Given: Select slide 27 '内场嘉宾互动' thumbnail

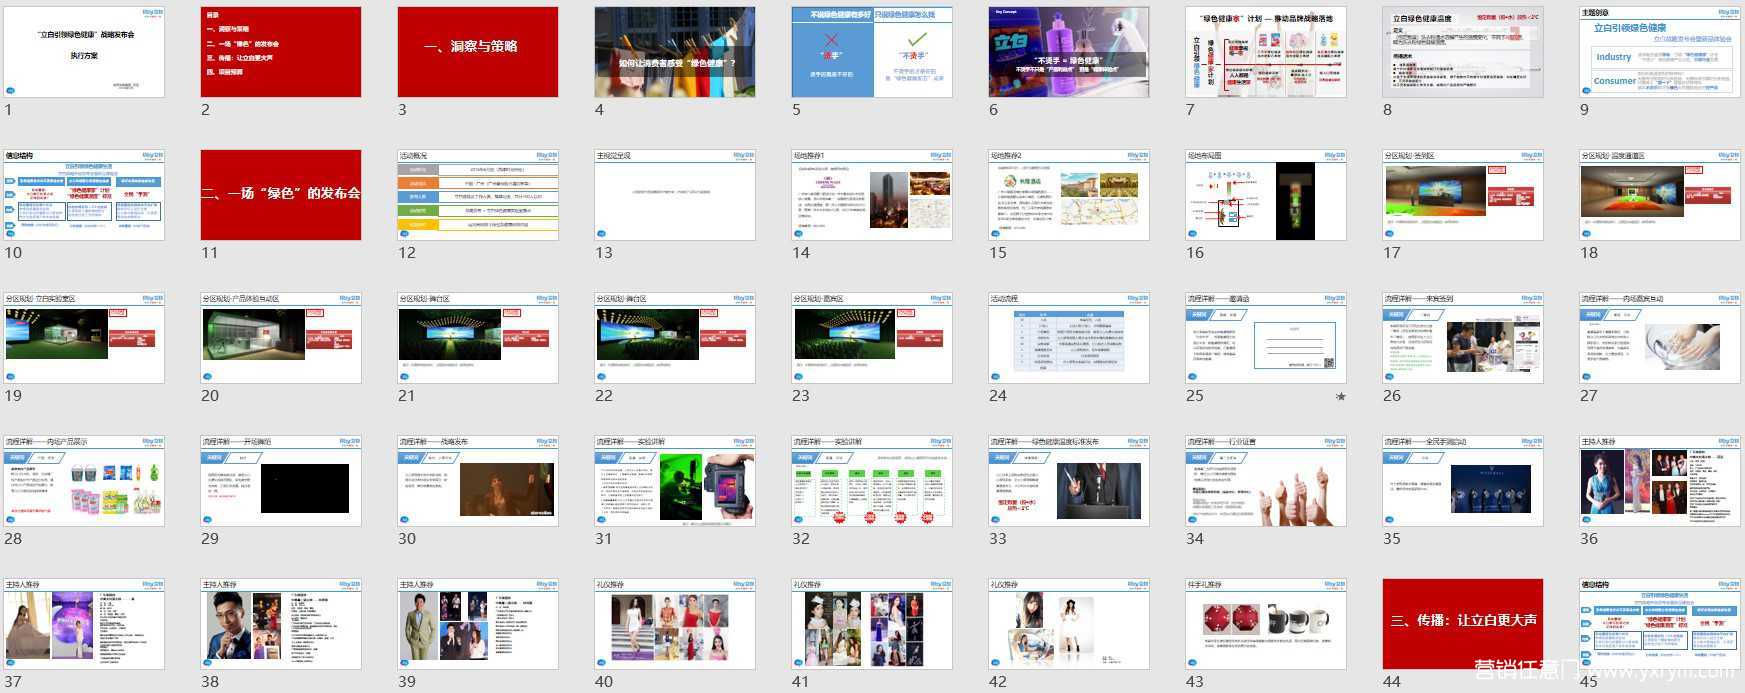Looking at the screenshot, I should [x=1660, y=338].
